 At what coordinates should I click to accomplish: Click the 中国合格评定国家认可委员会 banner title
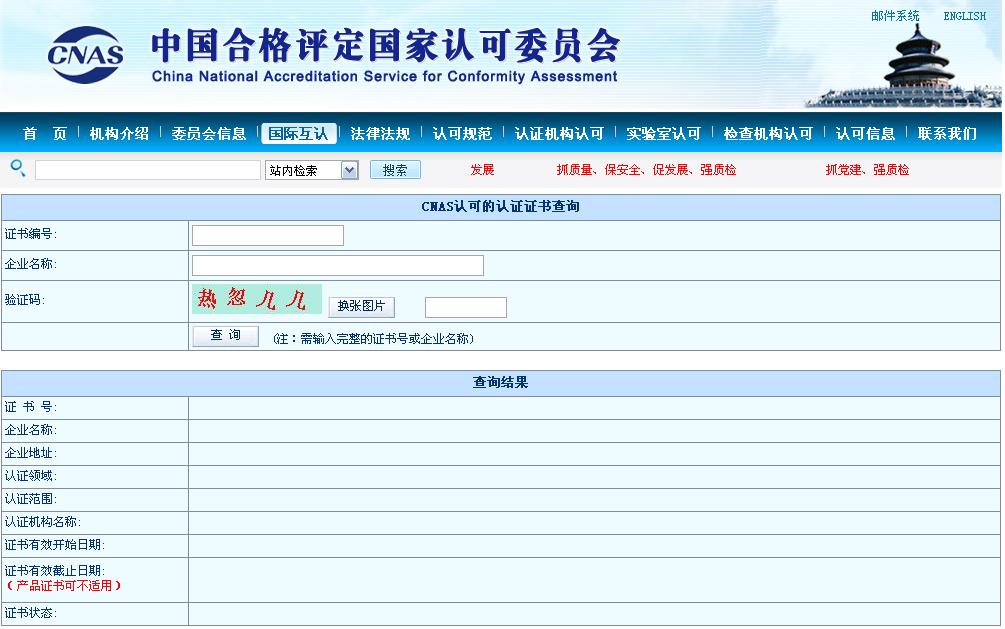coord(386,45)
